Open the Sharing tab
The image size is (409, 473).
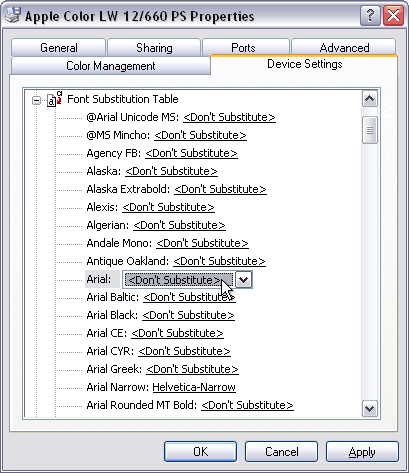[x=154, y=48]
